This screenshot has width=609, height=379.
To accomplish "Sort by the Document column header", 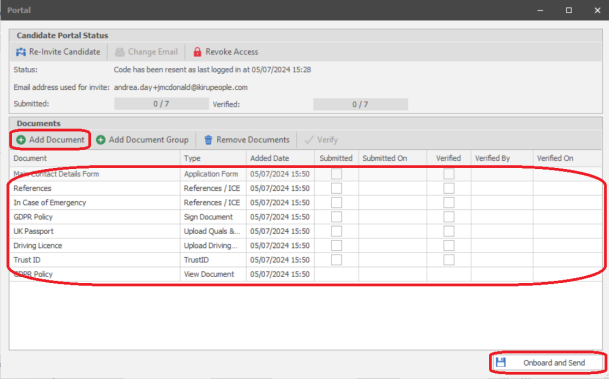I will [95, 158].
